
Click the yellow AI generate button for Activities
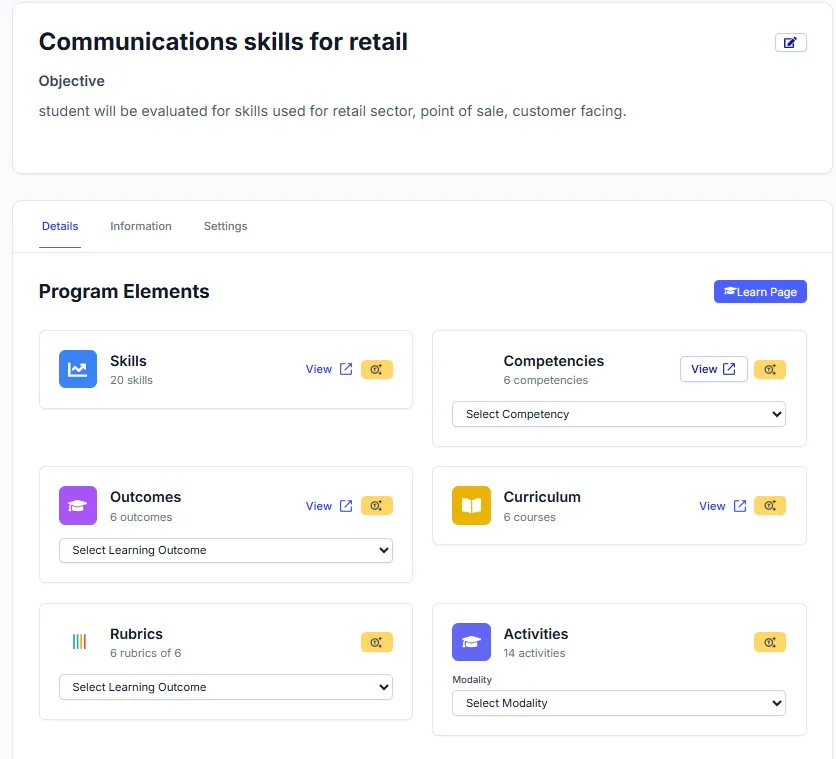click(x=769, y=642)
